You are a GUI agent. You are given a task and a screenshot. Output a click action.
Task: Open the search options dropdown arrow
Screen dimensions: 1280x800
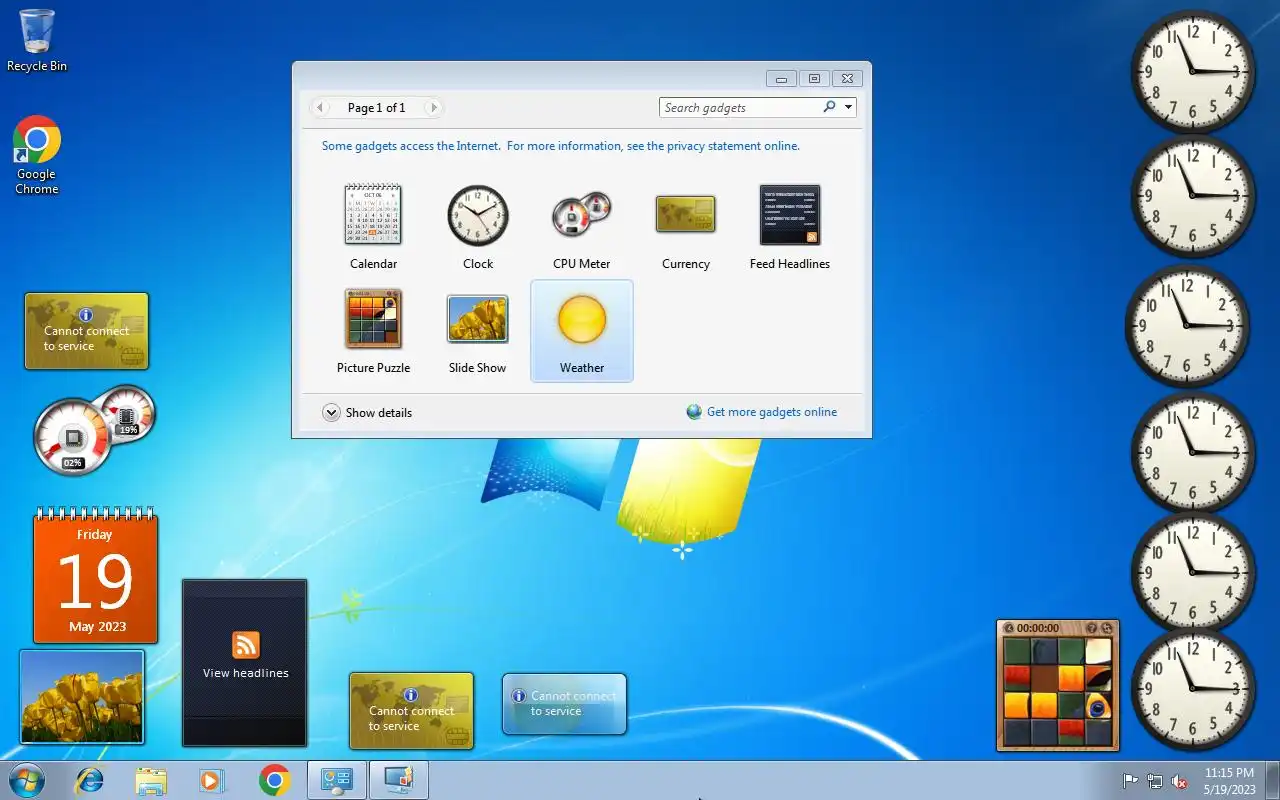point(848,107)
